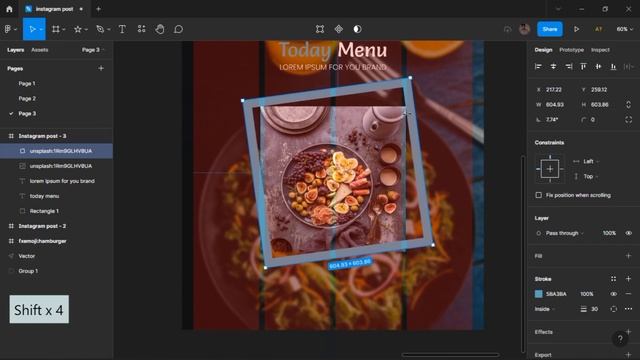Screen dimensions: 640x360
Task: Select Page 2 in pages list
Action: click(x=27, y=98)
